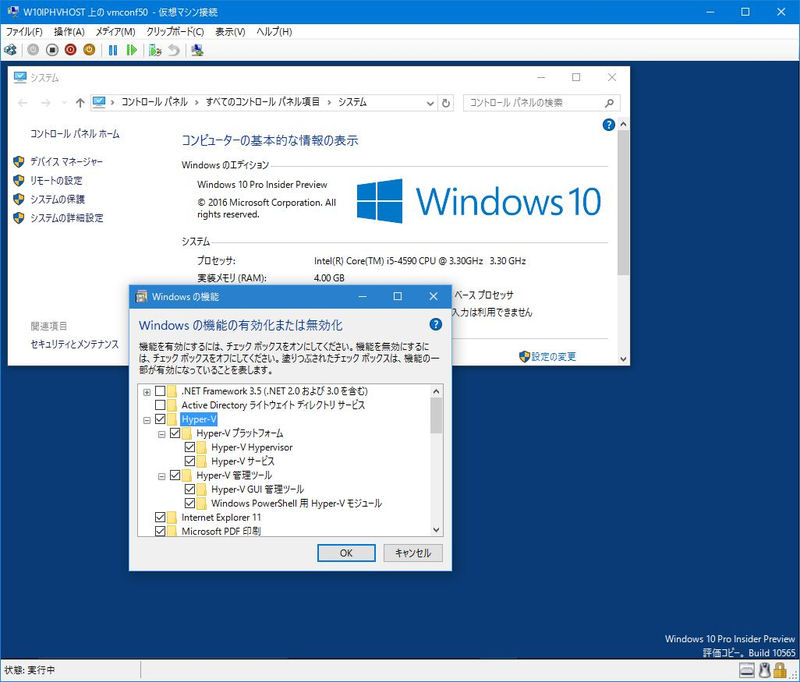Uncheck Hyper-V 管理ツール checkbox
The image size is (800, 682).
[175, 475]
